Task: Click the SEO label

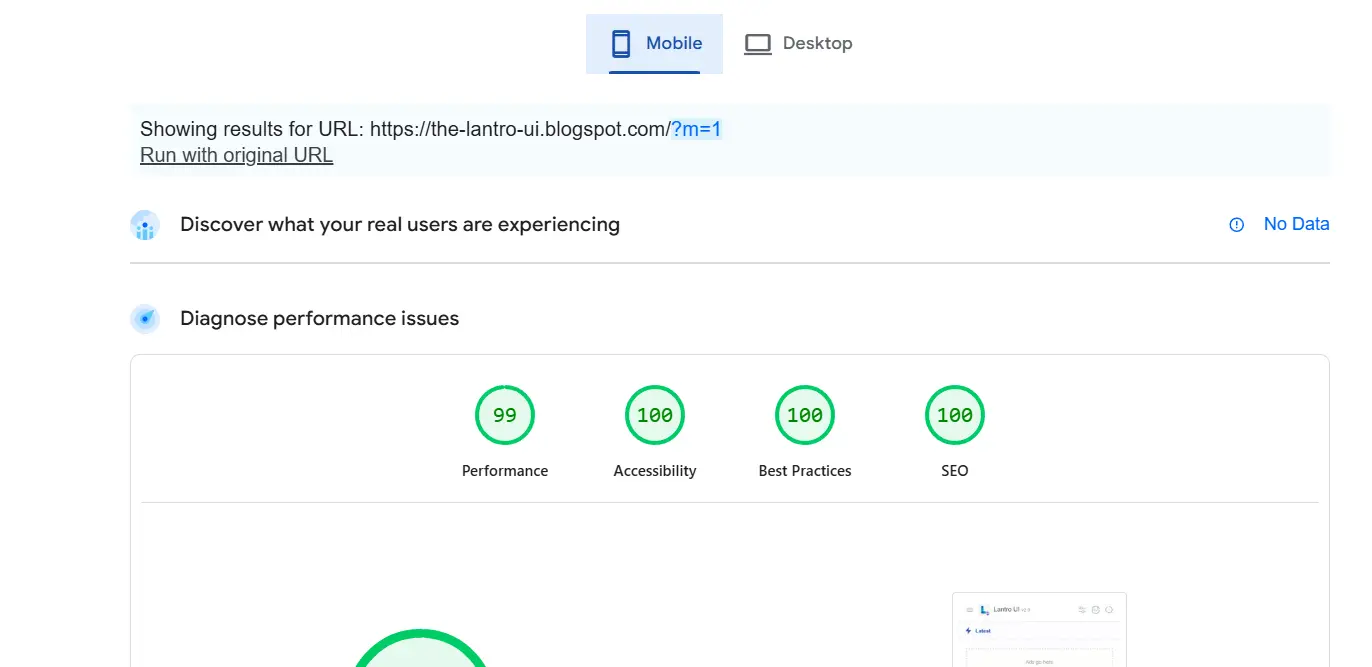Action: coord(955,471)
